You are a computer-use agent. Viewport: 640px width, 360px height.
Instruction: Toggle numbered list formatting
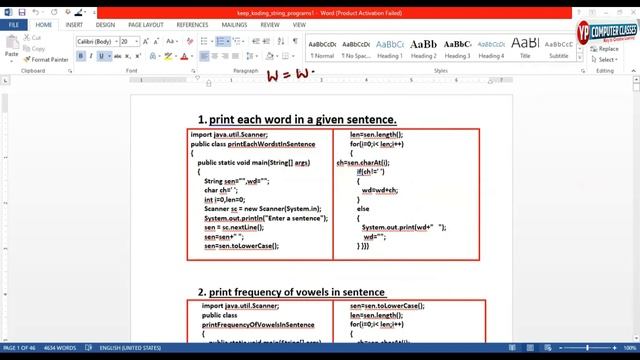point(220,41)
